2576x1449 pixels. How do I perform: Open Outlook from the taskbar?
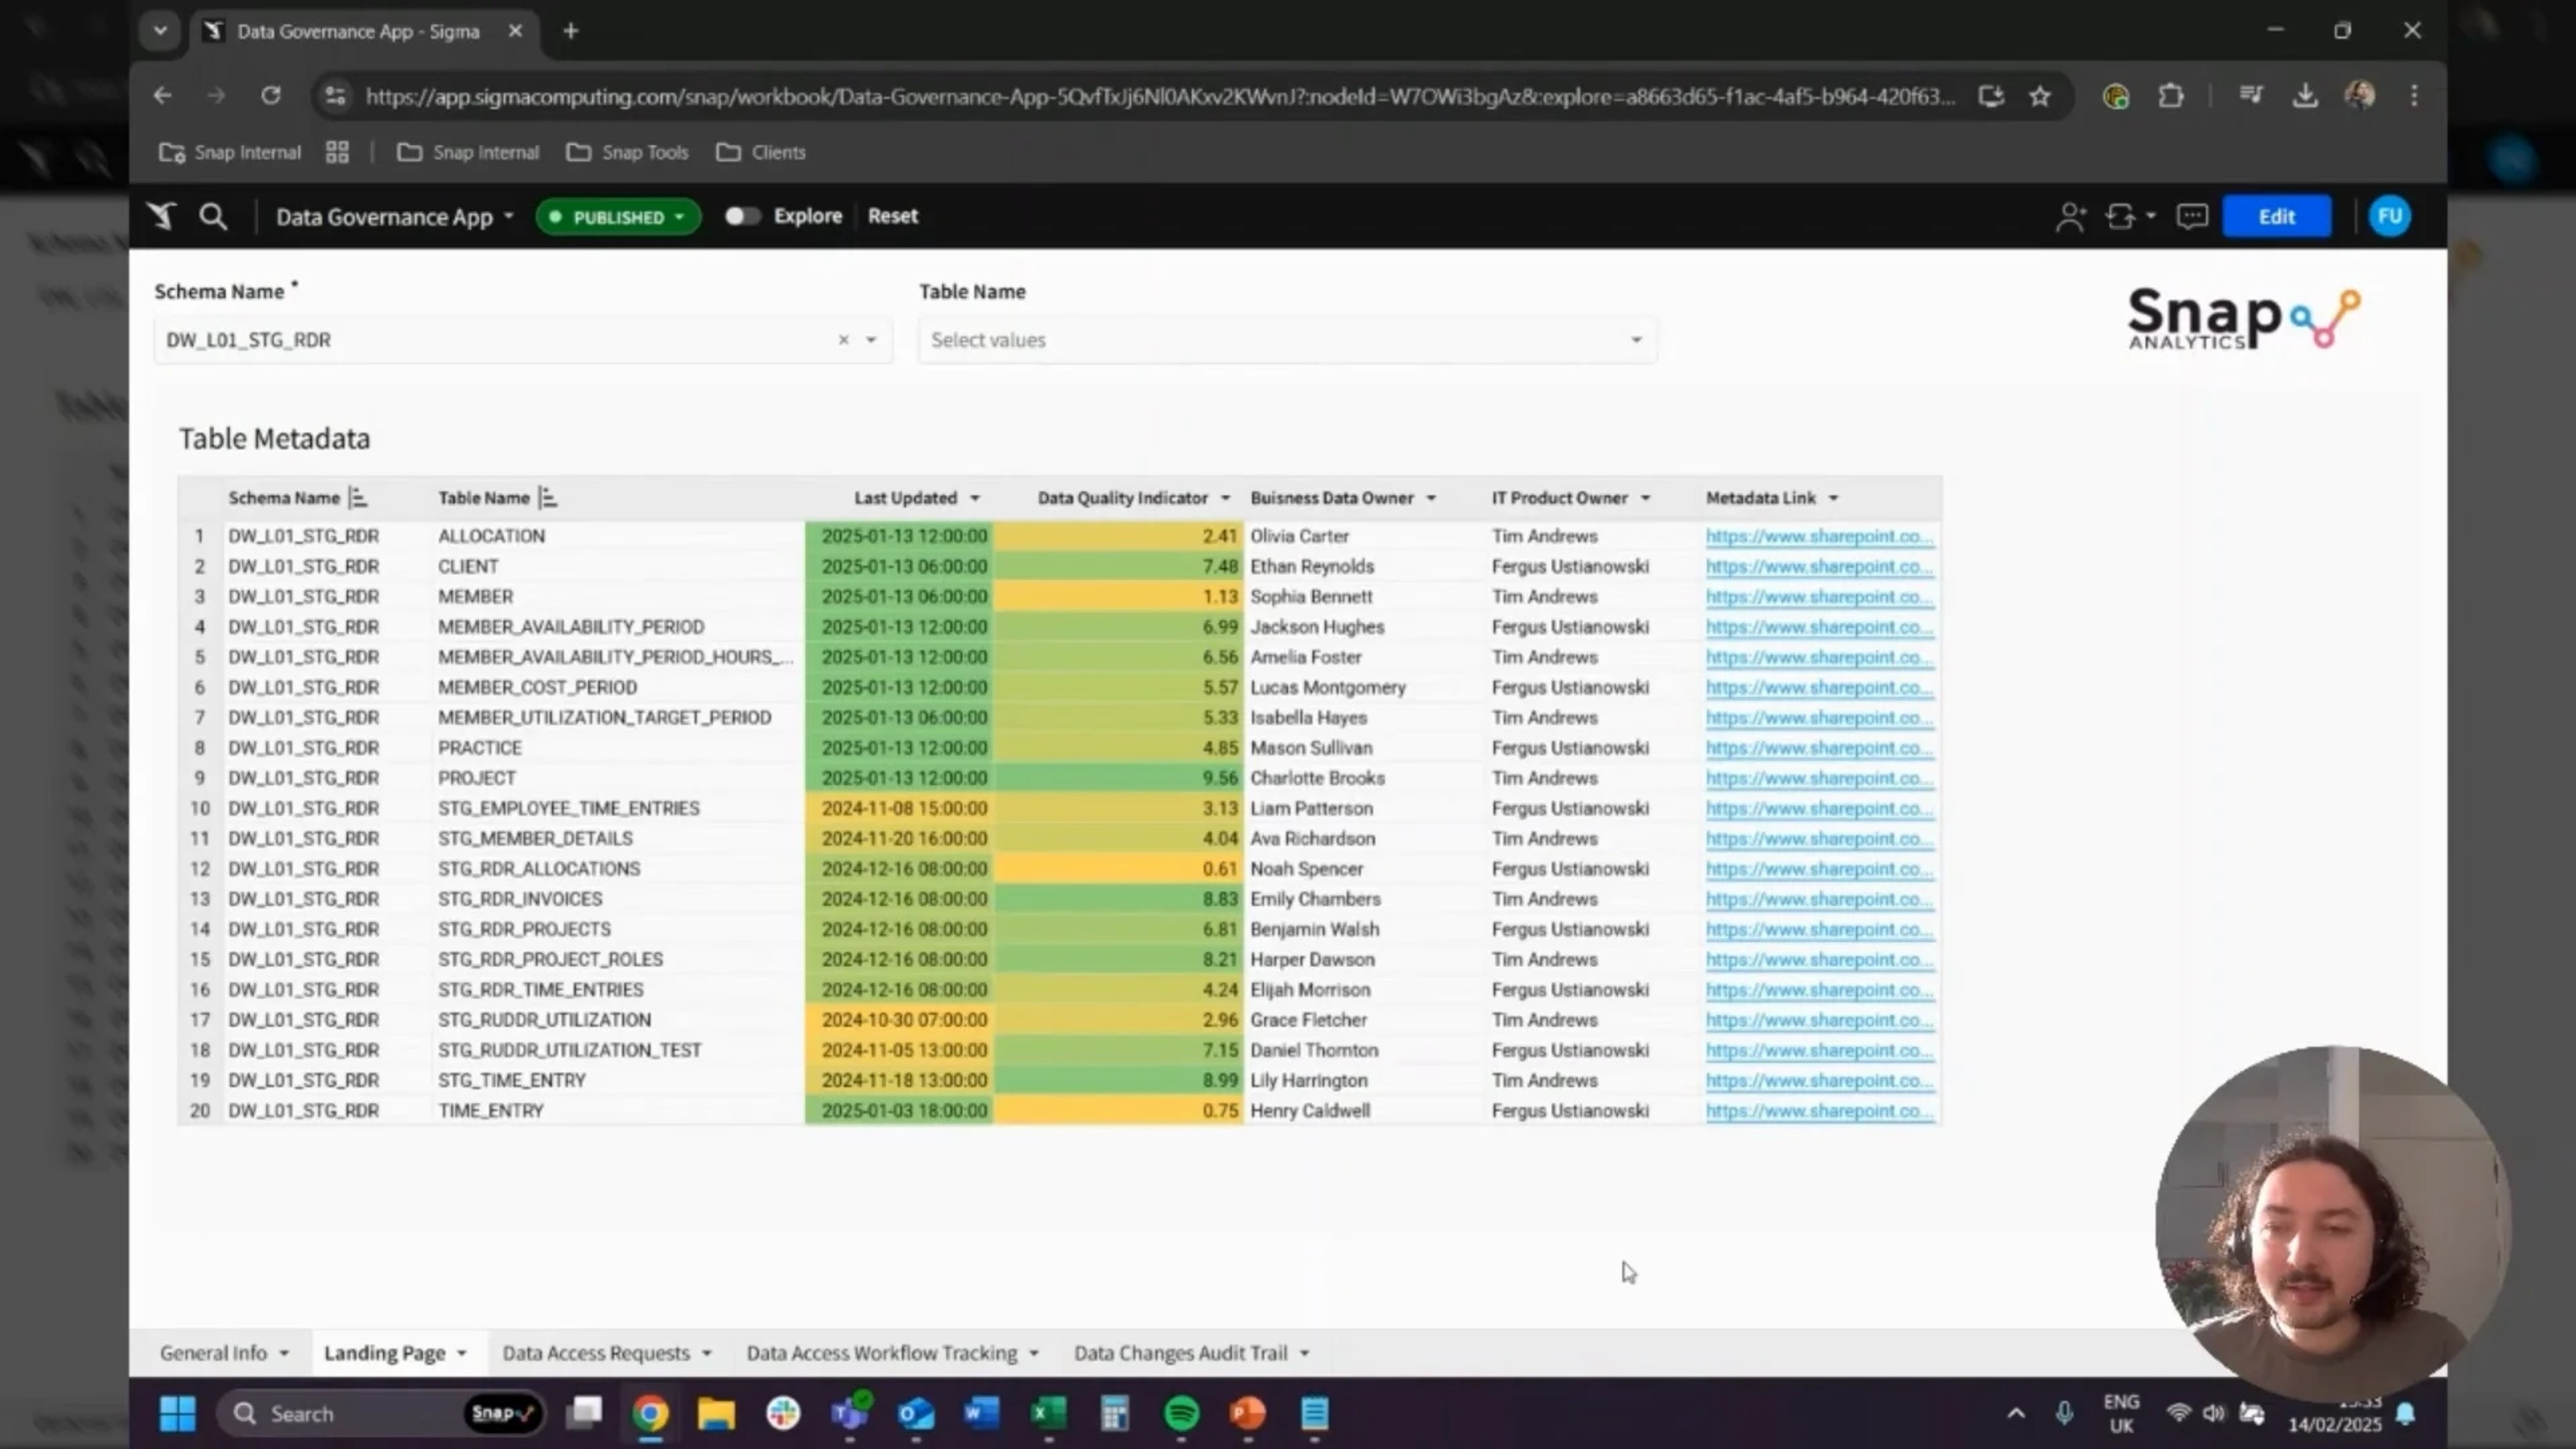tap(915, 1413)
